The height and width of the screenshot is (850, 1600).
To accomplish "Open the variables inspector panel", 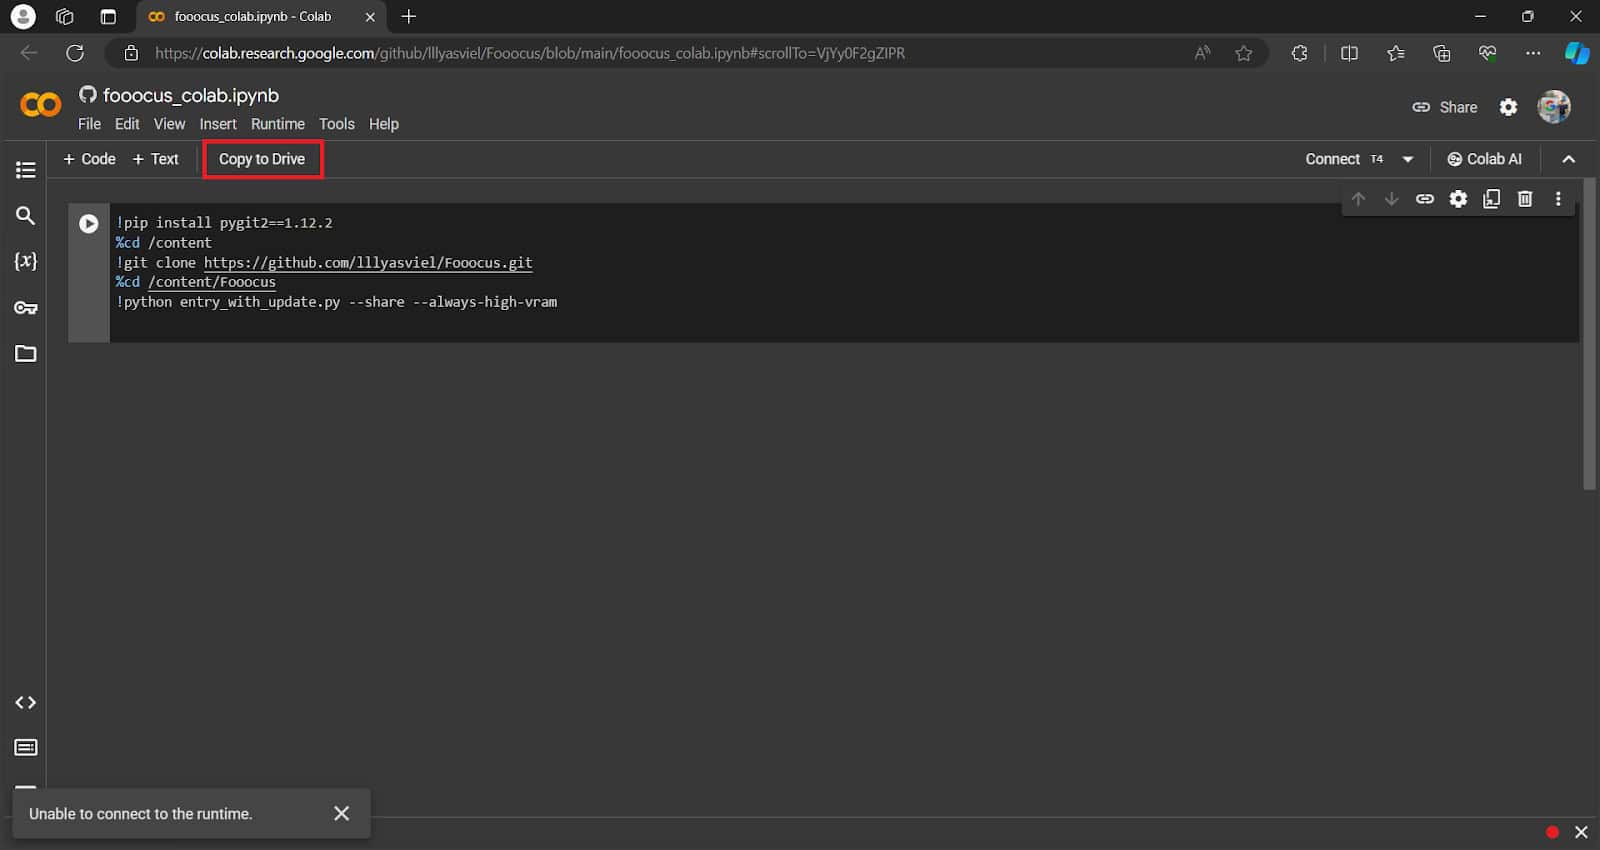I will click(26, 261).
